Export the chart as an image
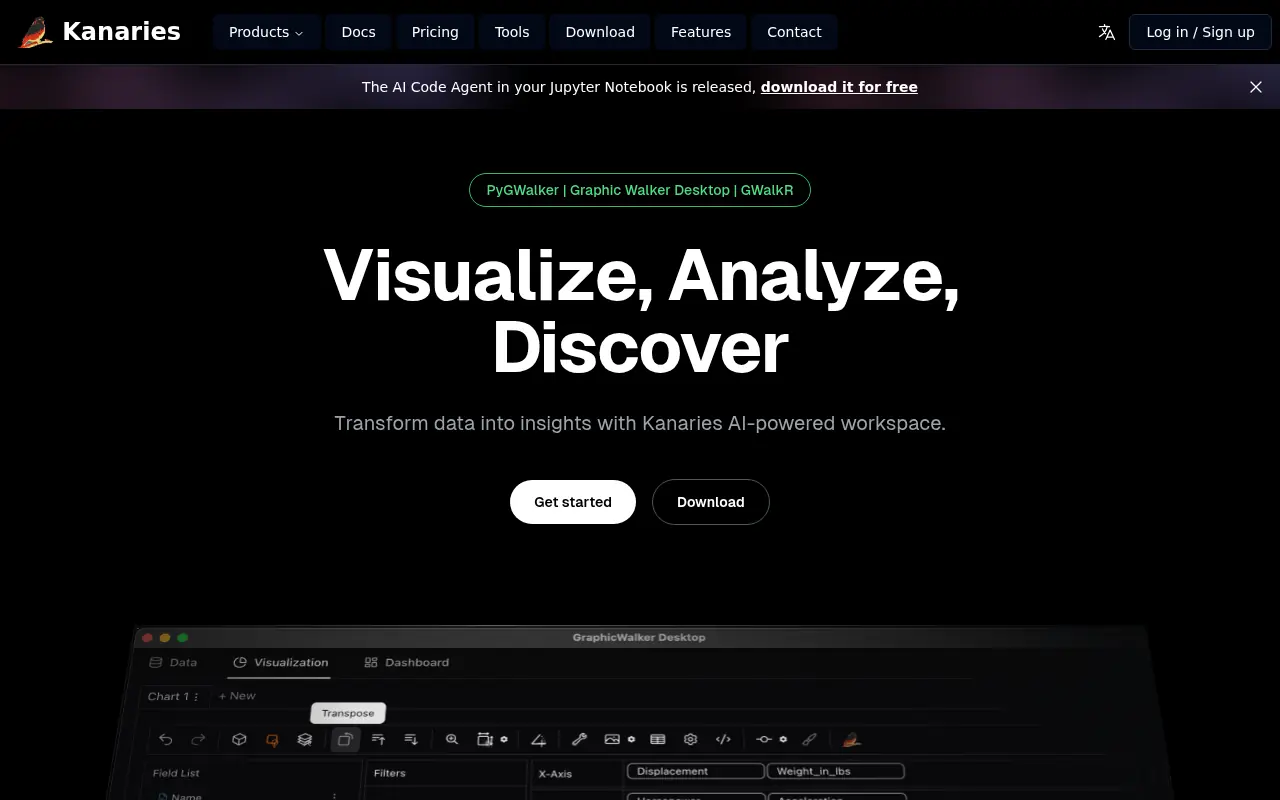The height and width of the screenshot is (800, 1280). 613,739
